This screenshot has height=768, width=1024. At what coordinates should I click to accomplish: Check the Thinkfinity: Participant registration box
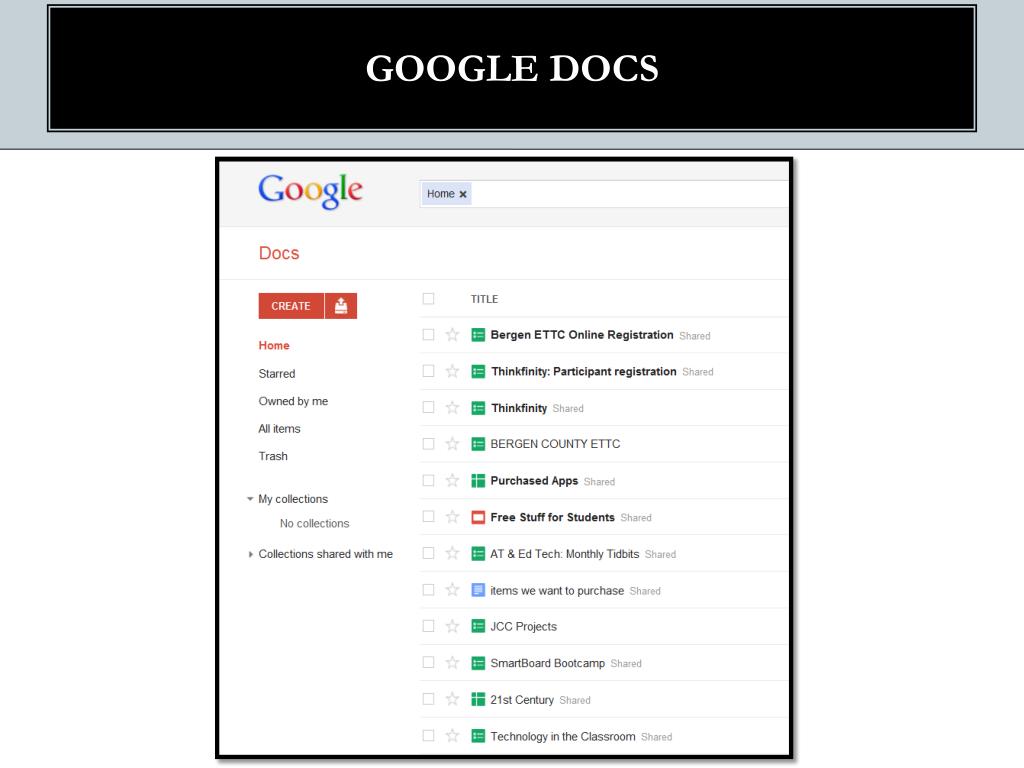point(428,371)
